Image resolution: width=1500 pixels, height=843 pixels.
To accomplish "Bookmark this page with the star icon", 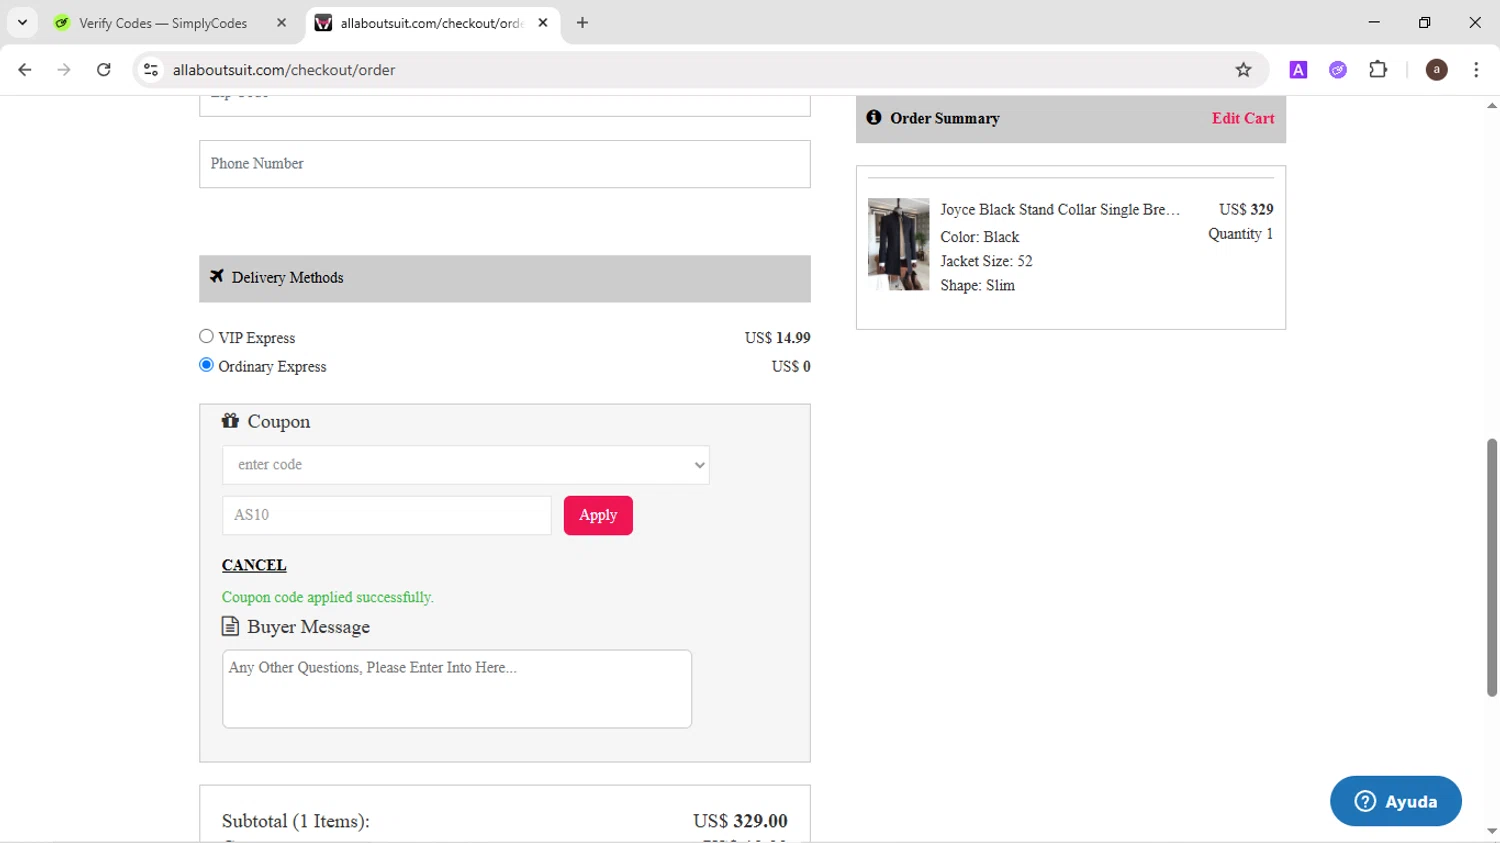I will (x=1243, y=70).
